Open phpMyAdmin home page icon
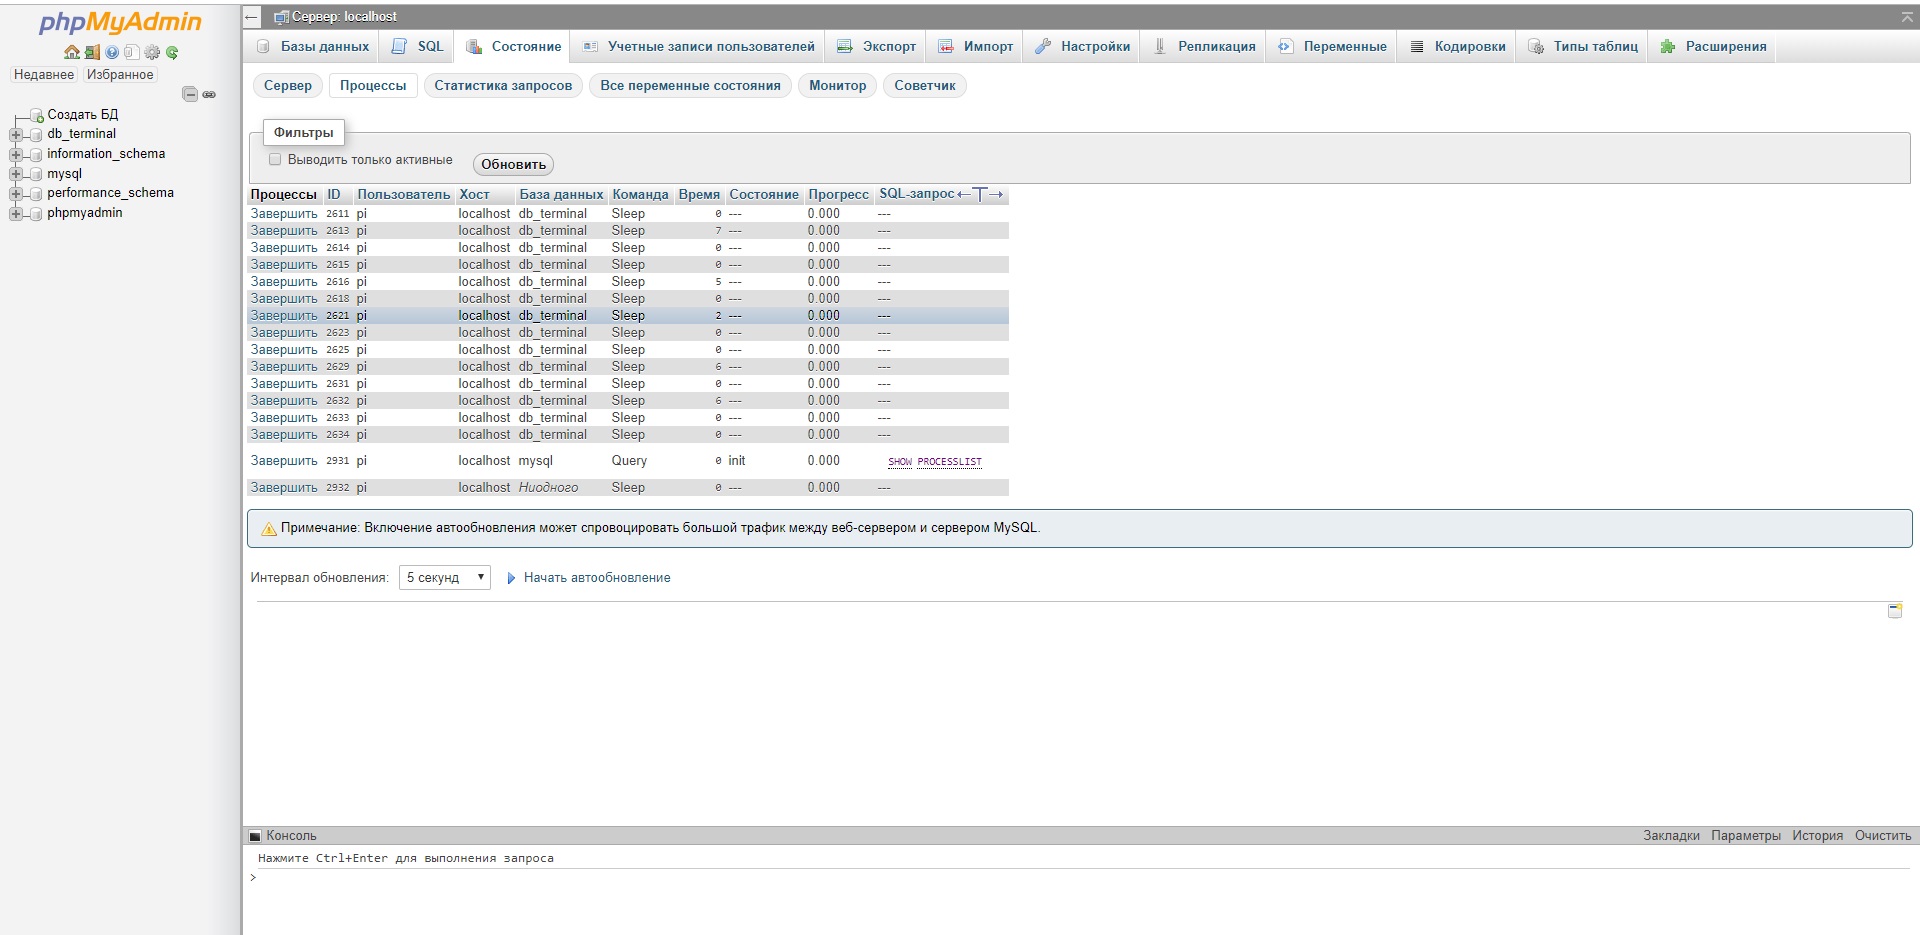Screen dimensions: 1920x935 72,52
